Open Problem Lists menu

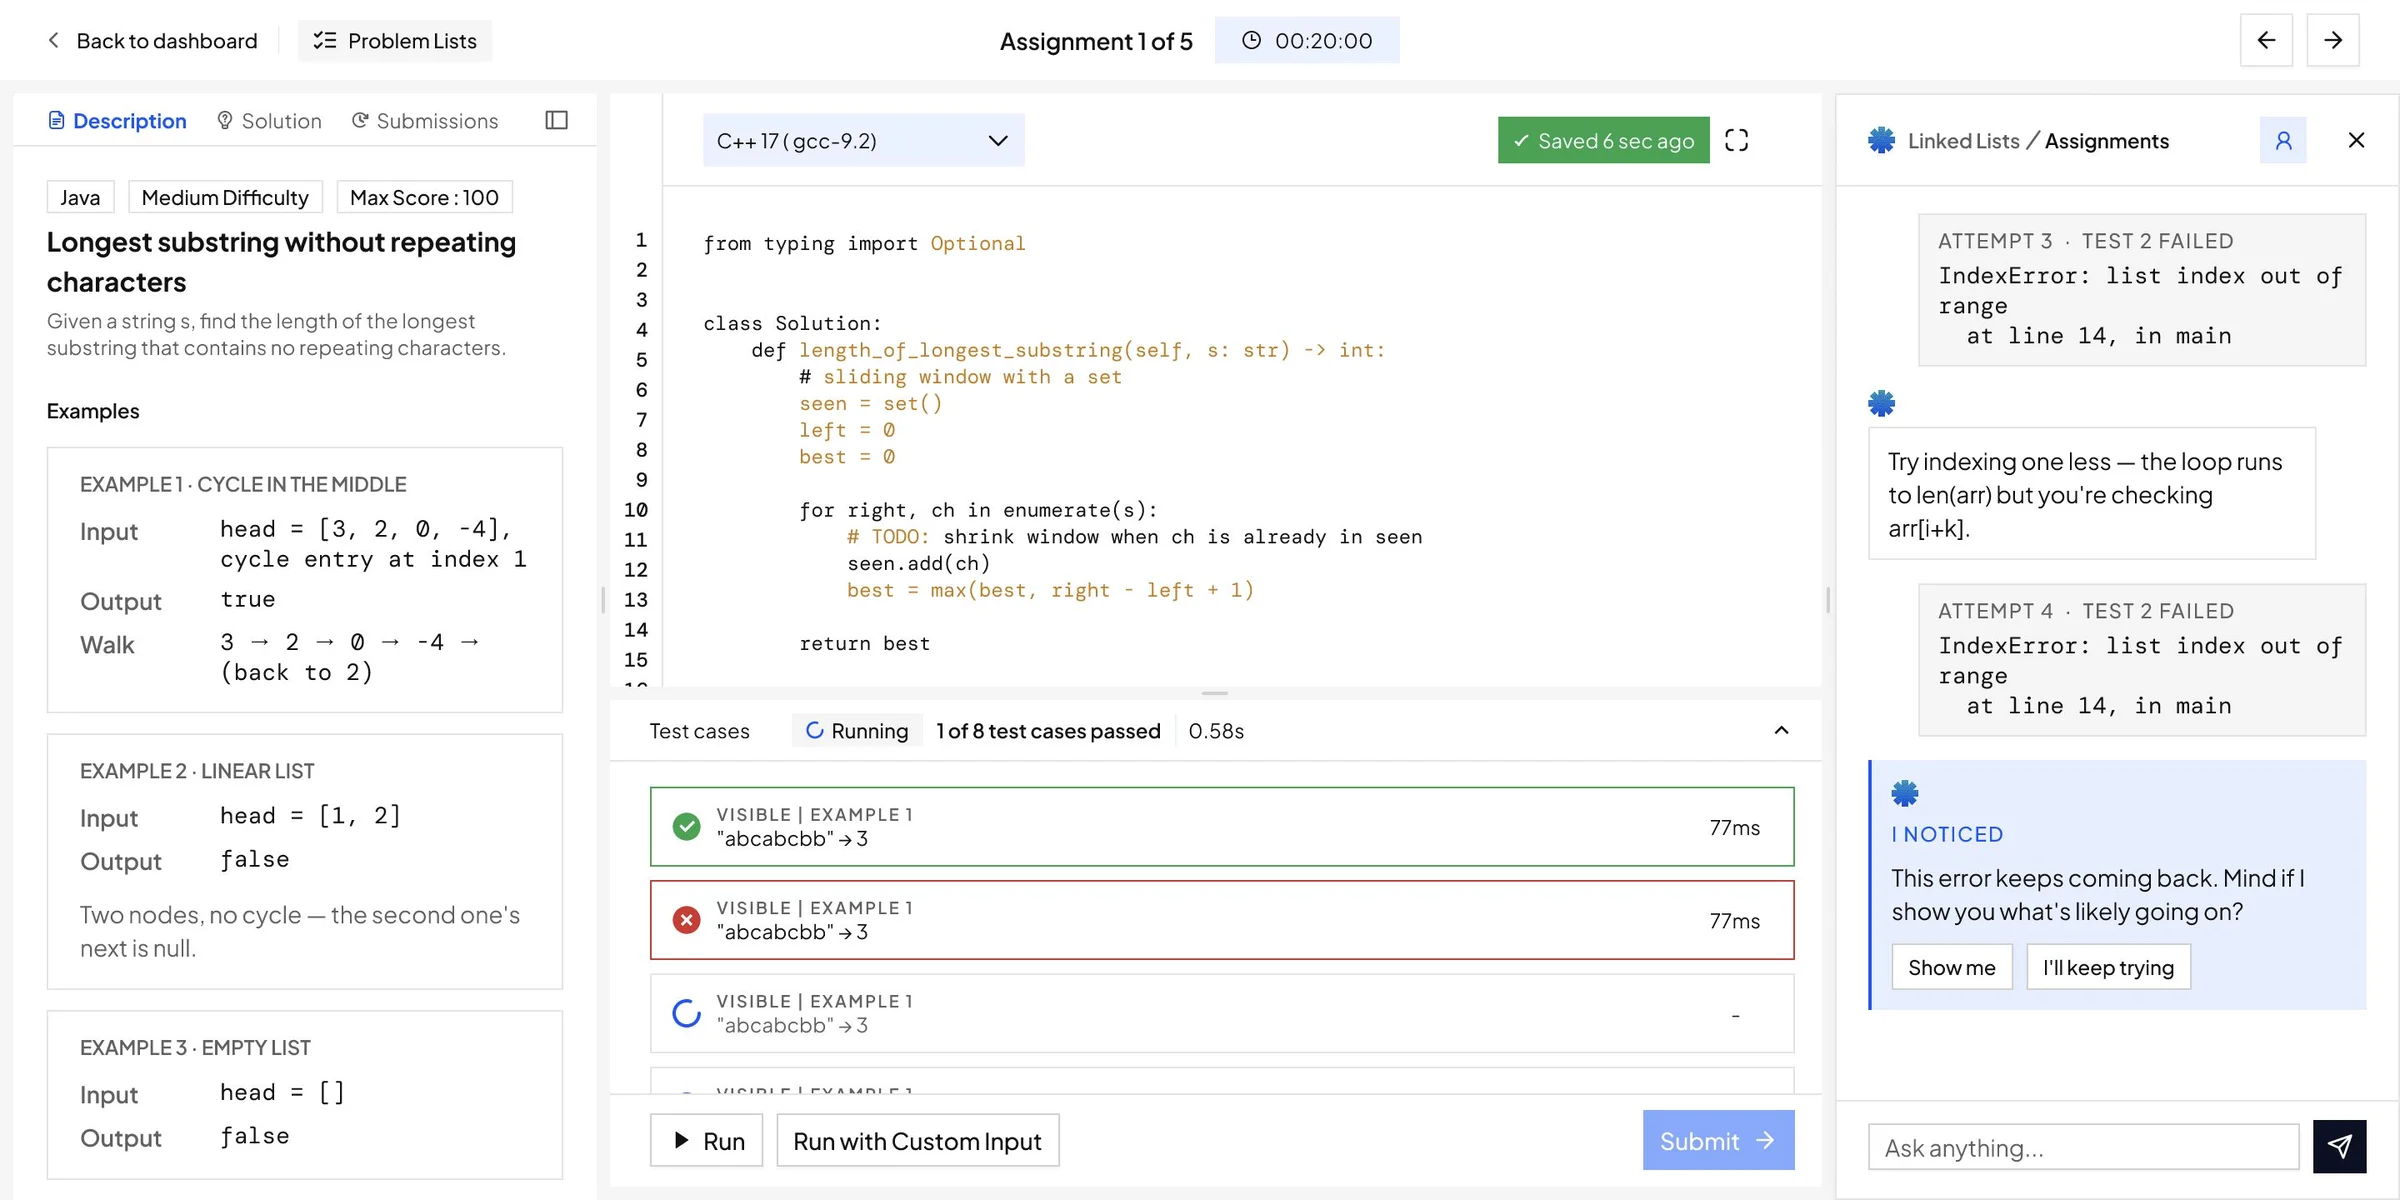click(x=395, y=41)
